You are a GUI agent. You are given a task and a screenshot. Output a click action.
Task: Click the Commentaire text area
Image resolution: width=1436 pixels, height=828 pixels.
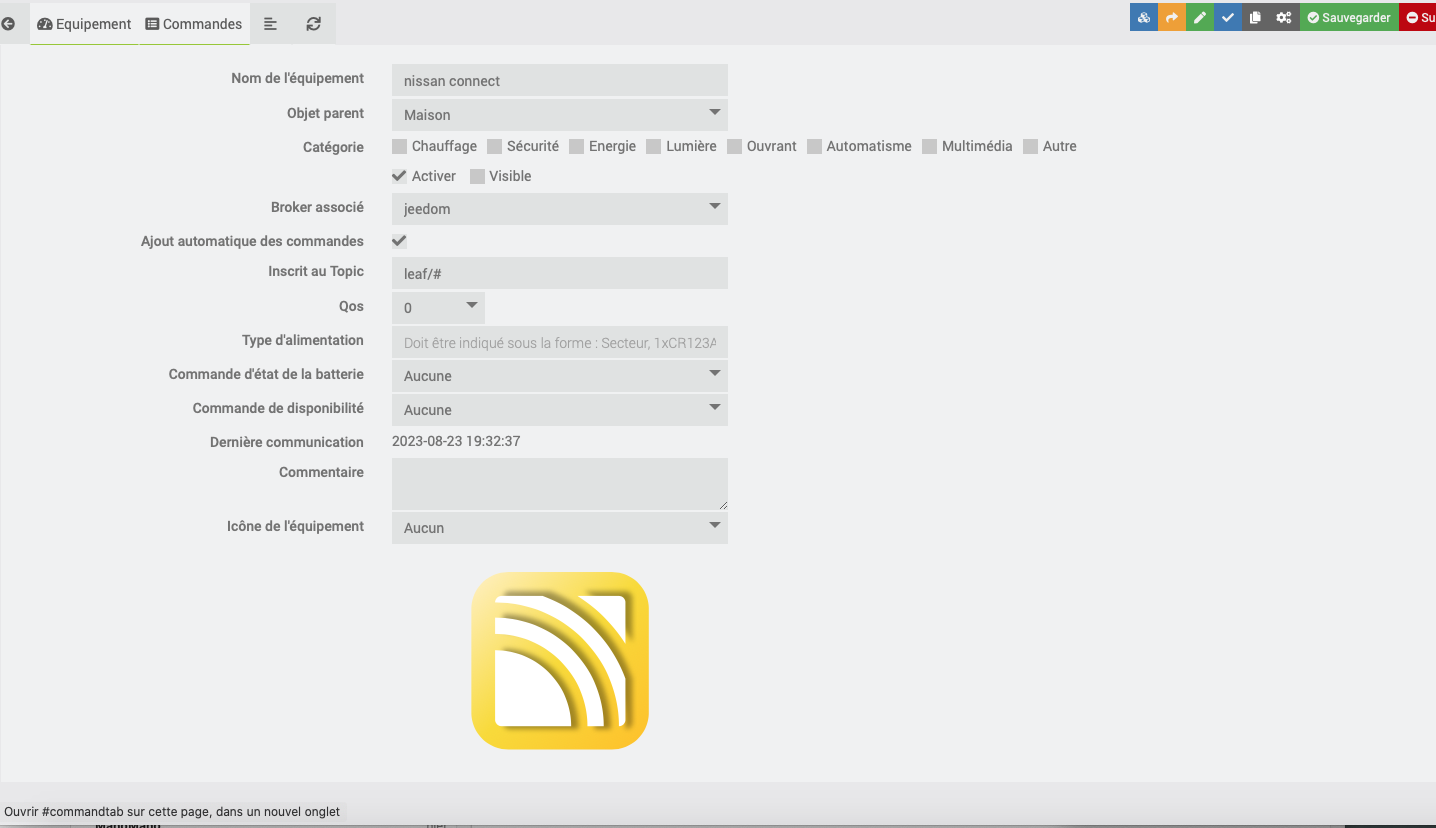tap(560, 484)
